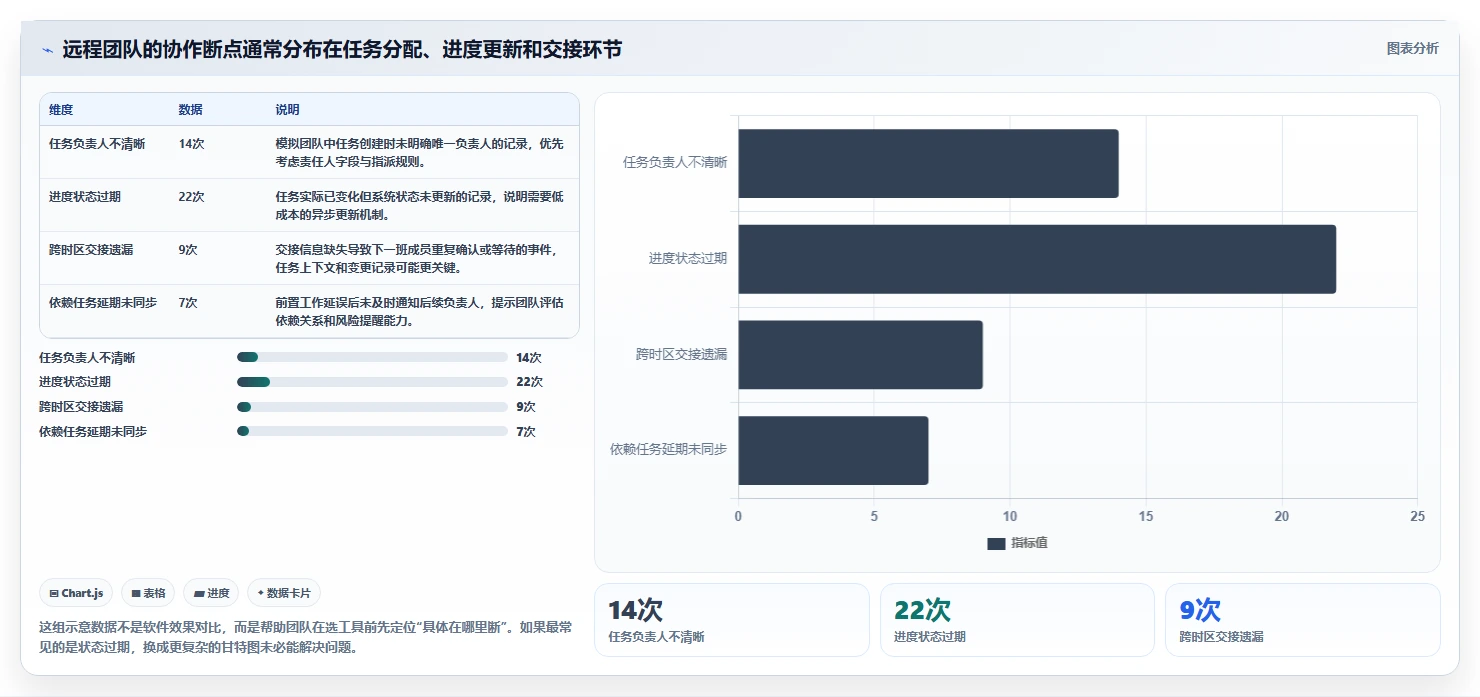Click 任务负责人不清晰 in the table's first row
Image resolution: width=1480 pixels, height=697 pixels.
click(x=97, y=144)
